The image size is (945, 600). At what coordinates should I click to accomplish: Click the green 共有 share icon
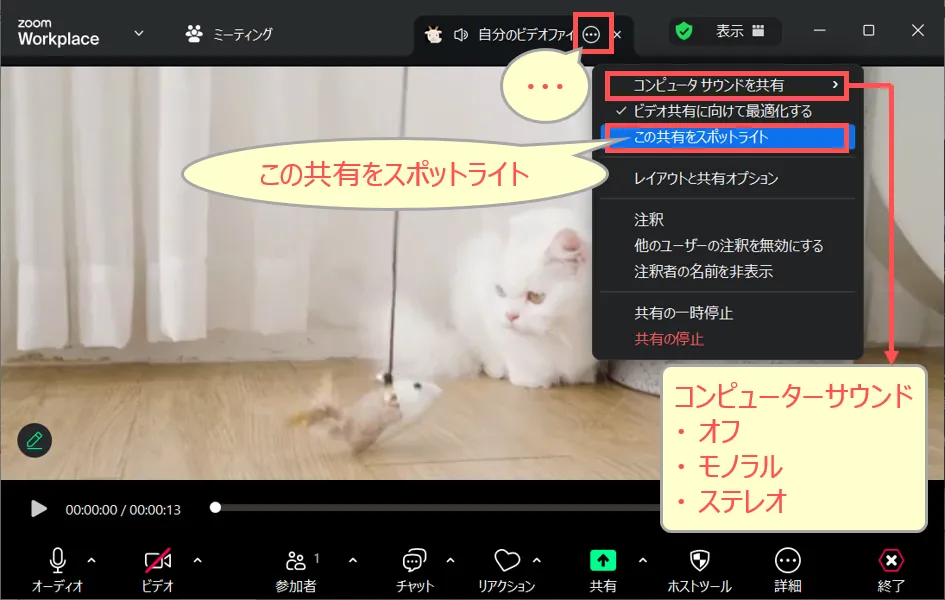coord(603,561)
